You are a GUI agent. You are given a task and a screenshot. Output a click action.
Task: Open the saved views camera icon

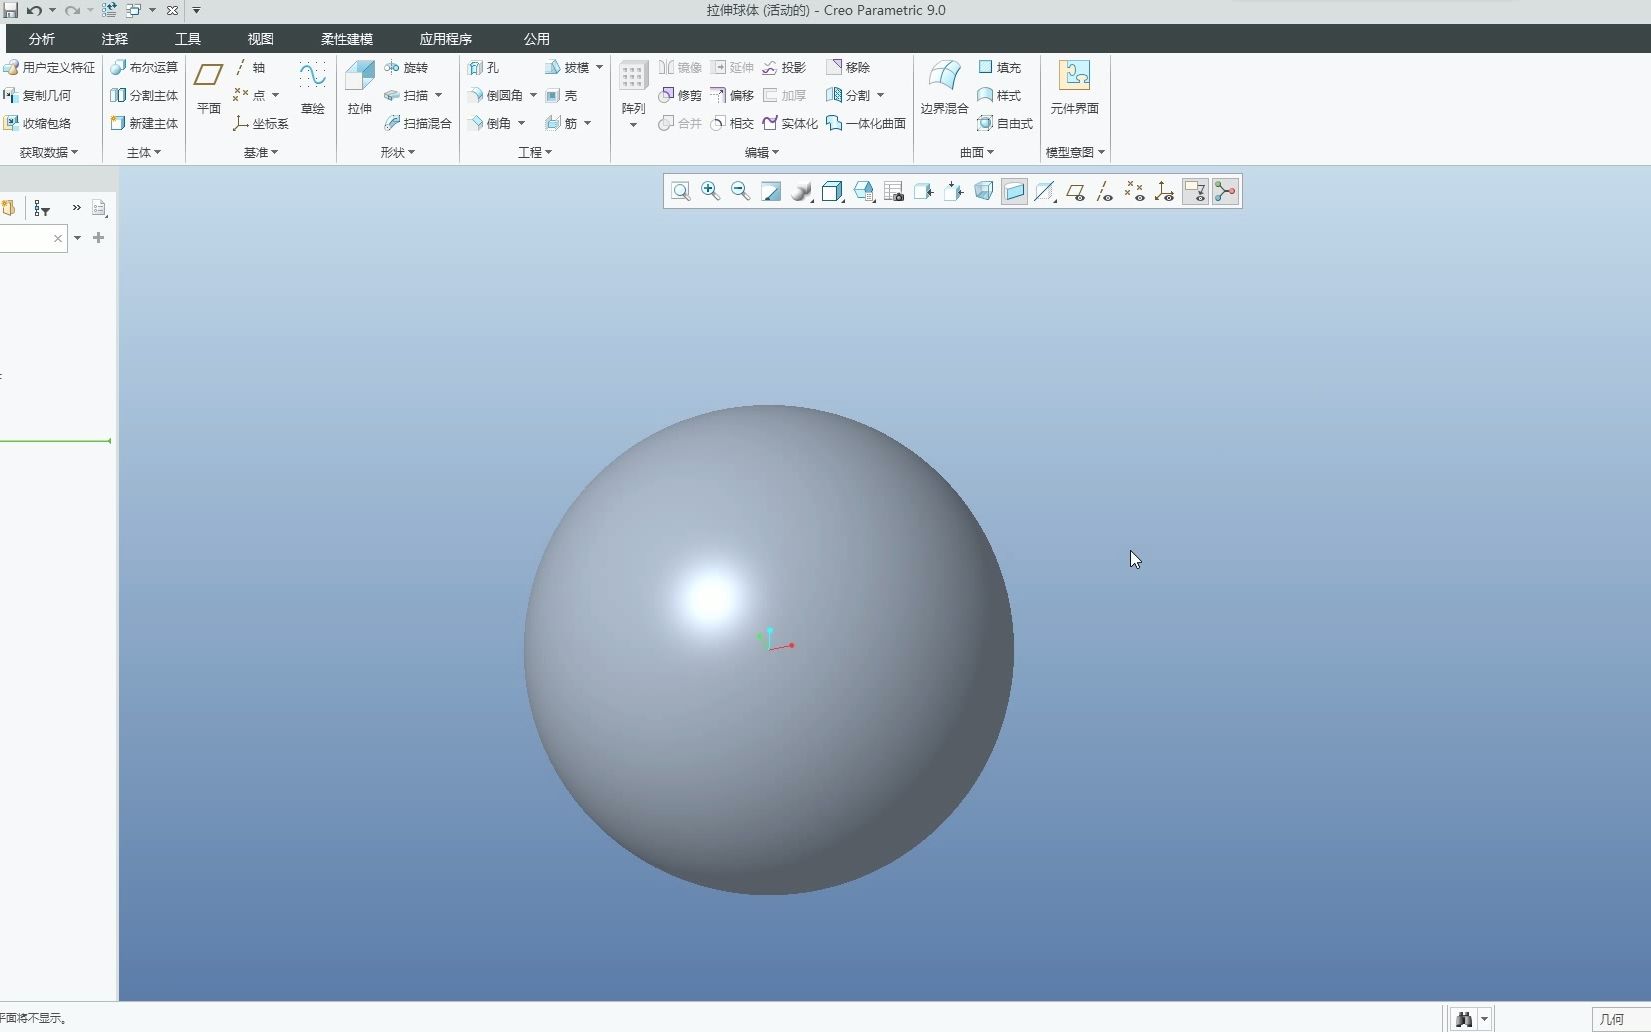point(894,191)
